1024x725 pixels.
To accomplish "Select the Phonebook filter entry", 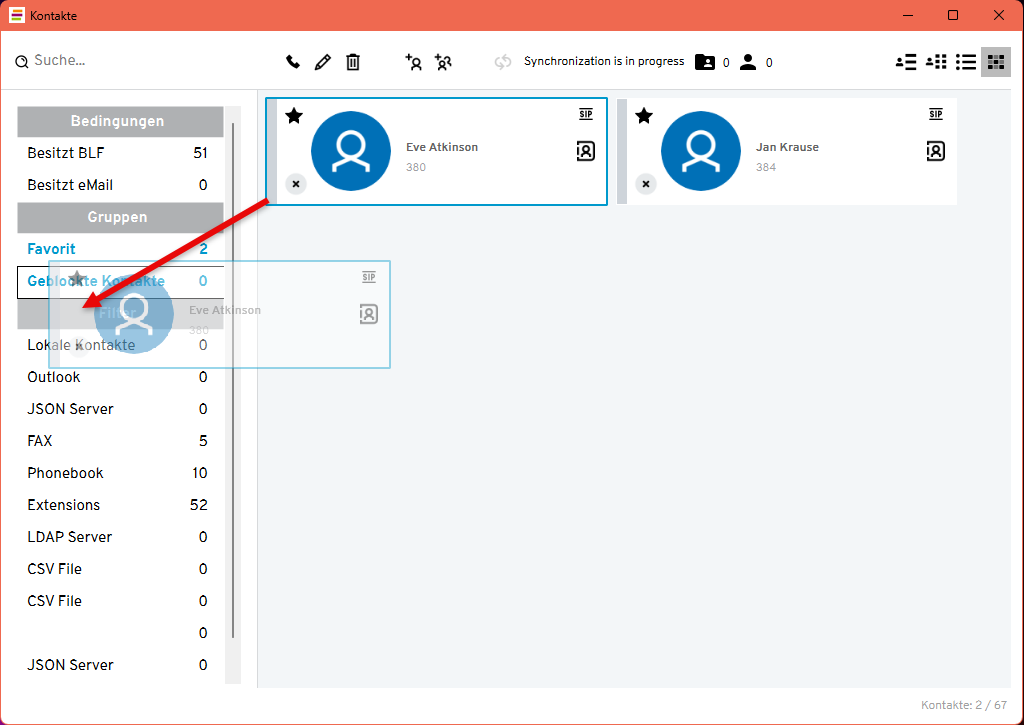I will [x=66, y=473].
